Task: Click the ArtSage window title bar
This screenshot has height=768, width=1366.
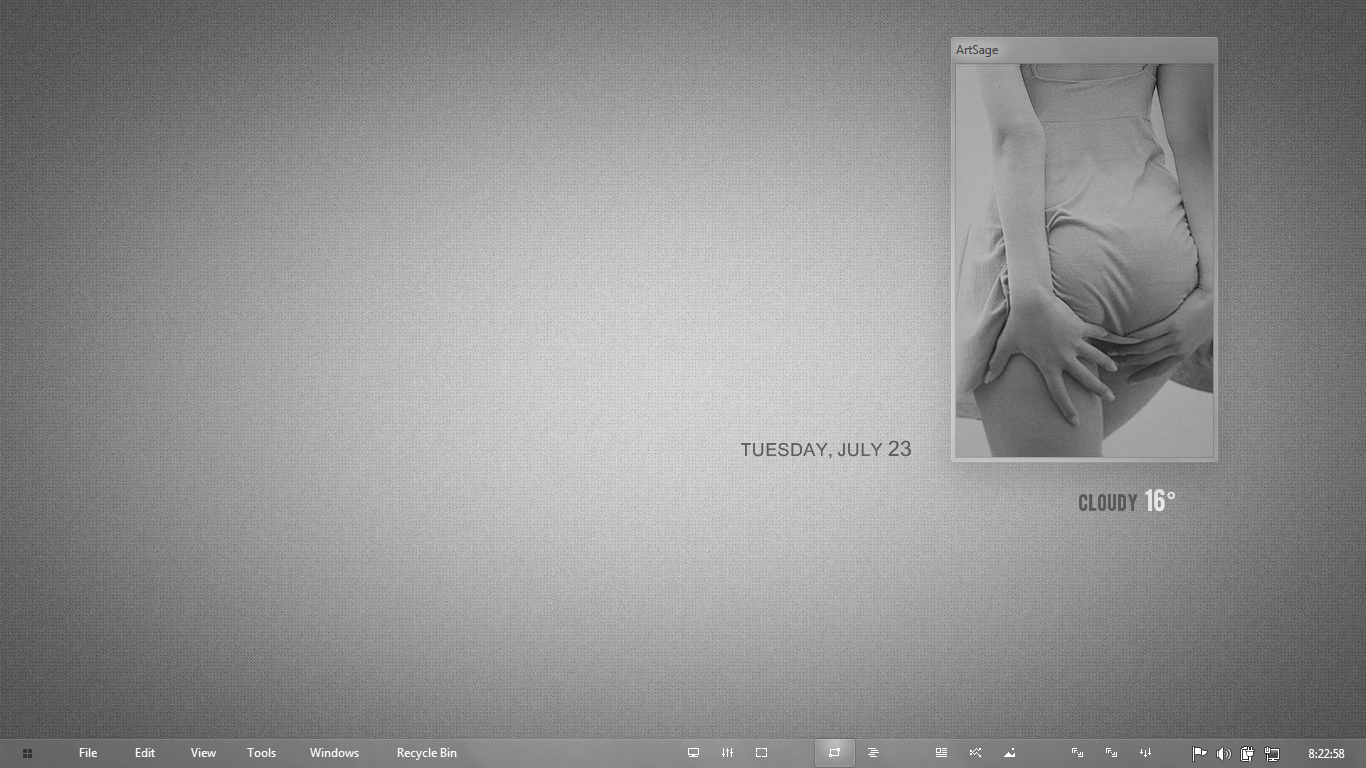Action: 1084,50
